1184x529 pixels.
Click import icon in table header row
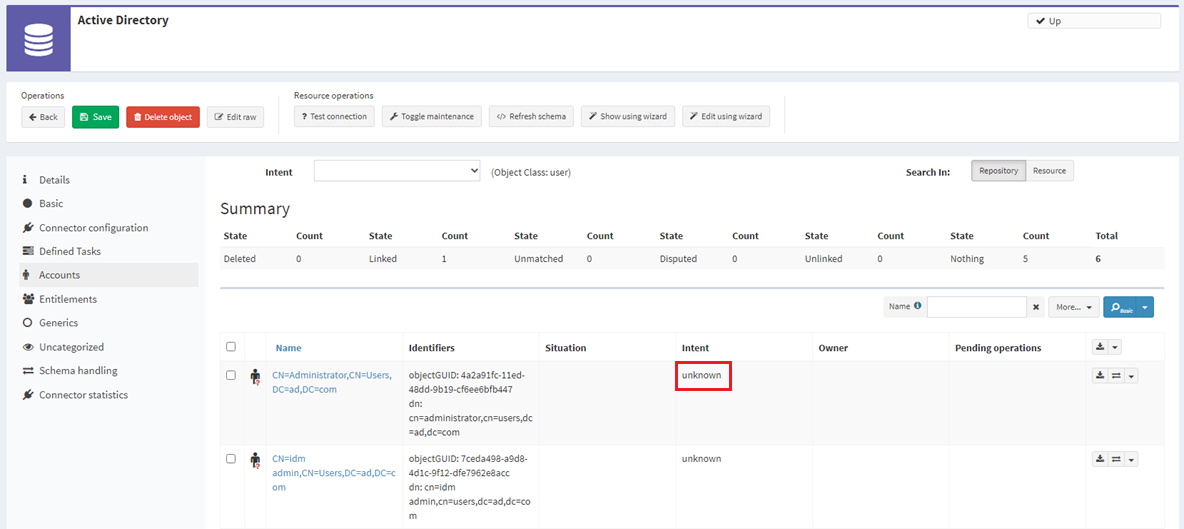1100,346
